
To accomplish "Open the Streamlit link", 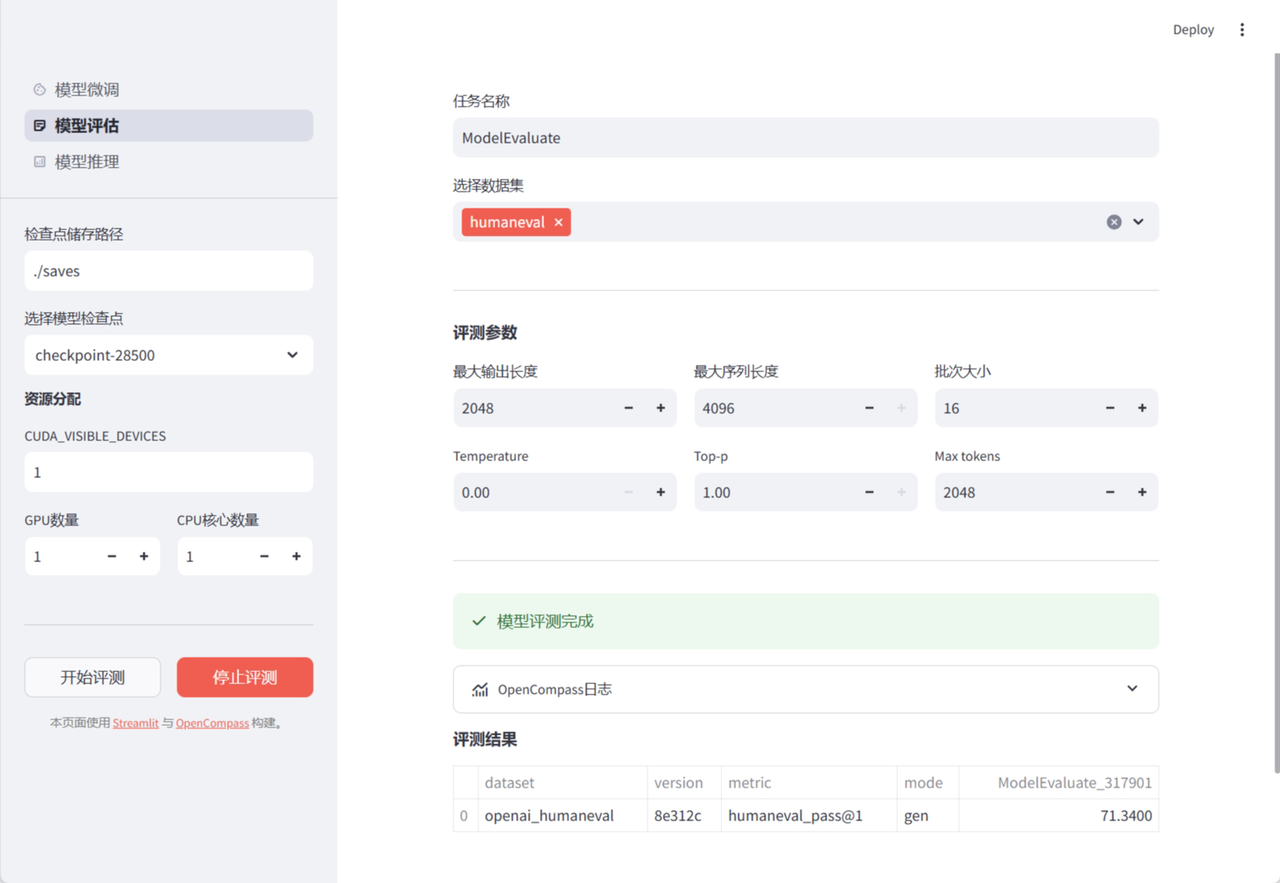I will (x=135, y=723).
